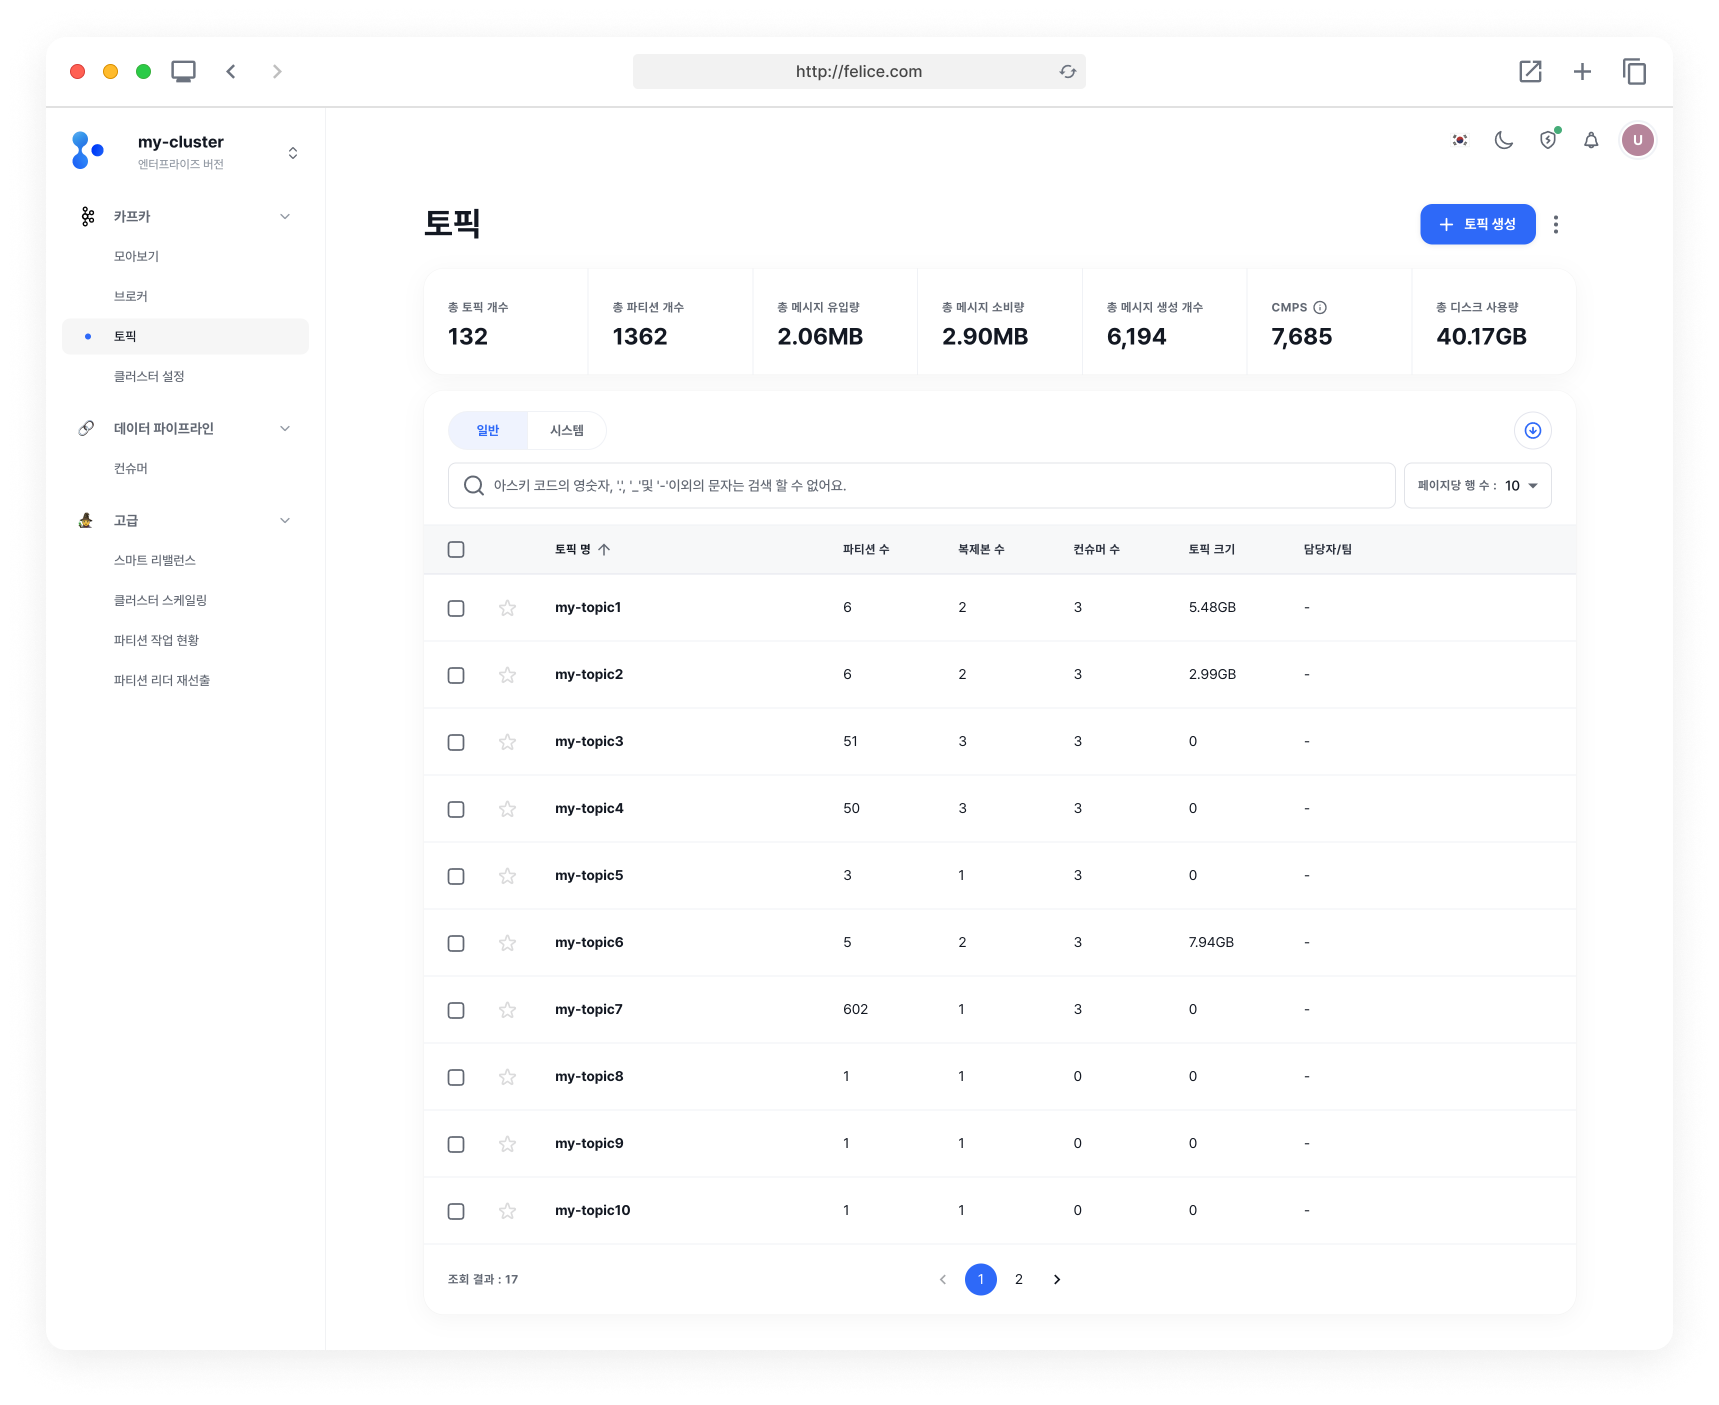The width and height of the screenshot is (1719, 1405).
Task: Click the 토픽 생성 button
Action: (1477, 224)
